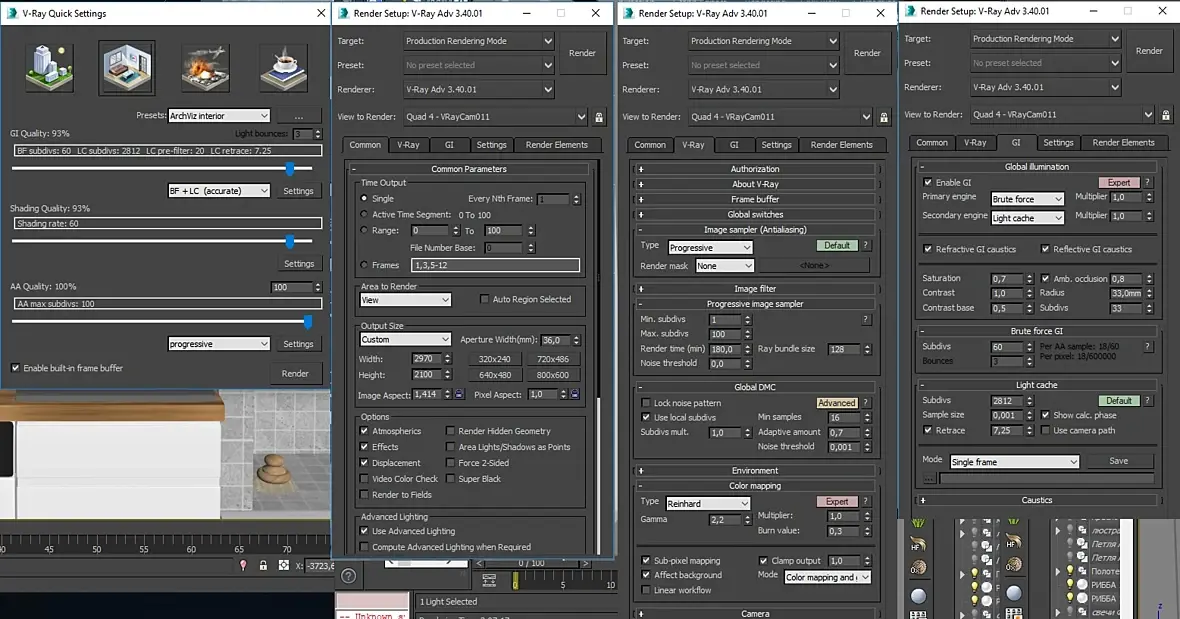Adjust the GI Quality slider handle
1180x619 pixels.
[290, 168]
